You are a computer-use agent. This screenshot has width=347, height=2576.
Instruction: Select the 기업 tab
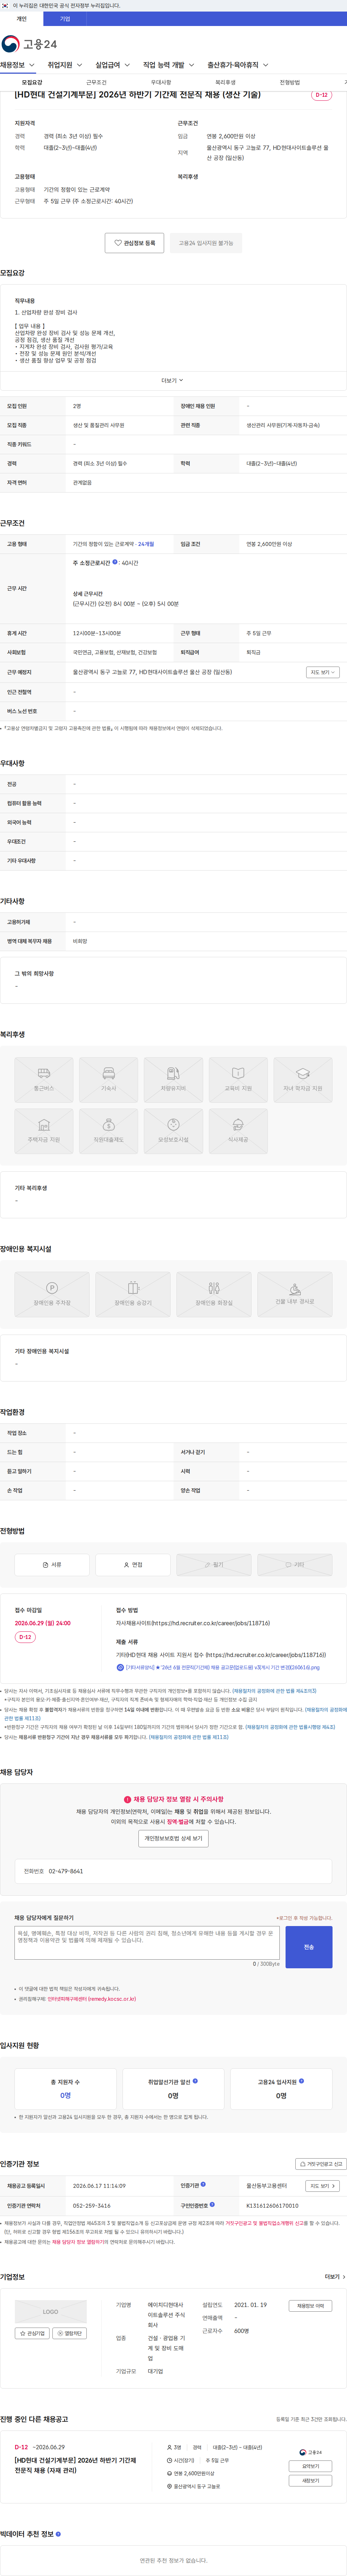(x=65, y=19)
